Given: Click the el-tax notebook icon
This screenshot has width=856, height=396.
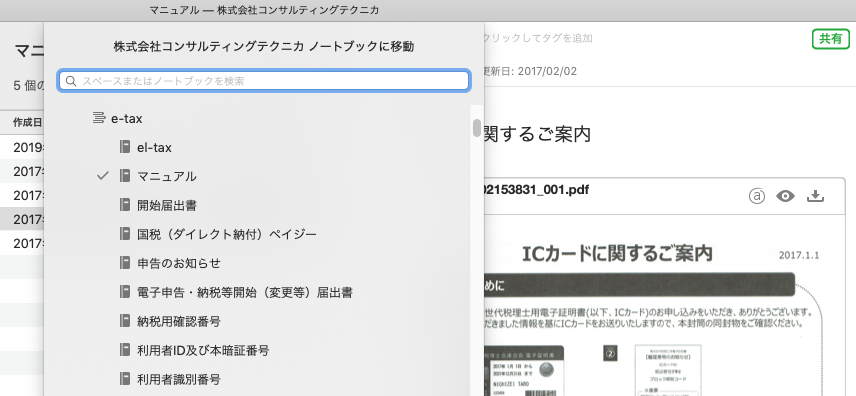Looking at the screenshot, I should point(125,147).
